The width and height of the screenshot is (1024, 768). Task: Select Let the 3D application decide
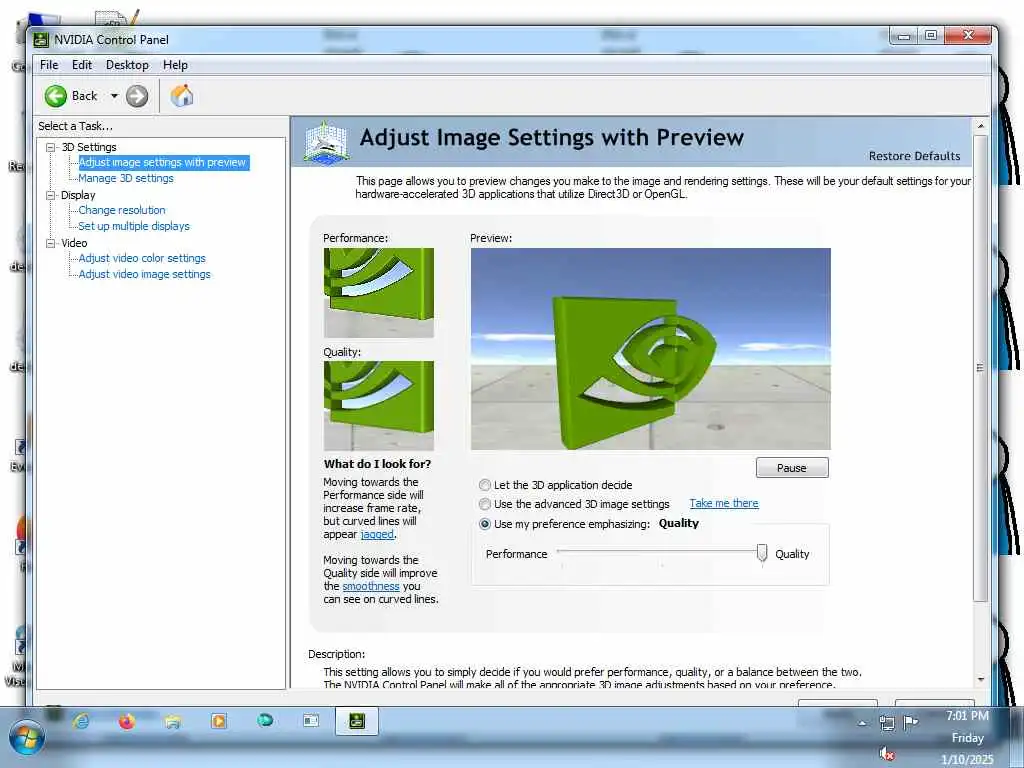(x=485, y=485)
